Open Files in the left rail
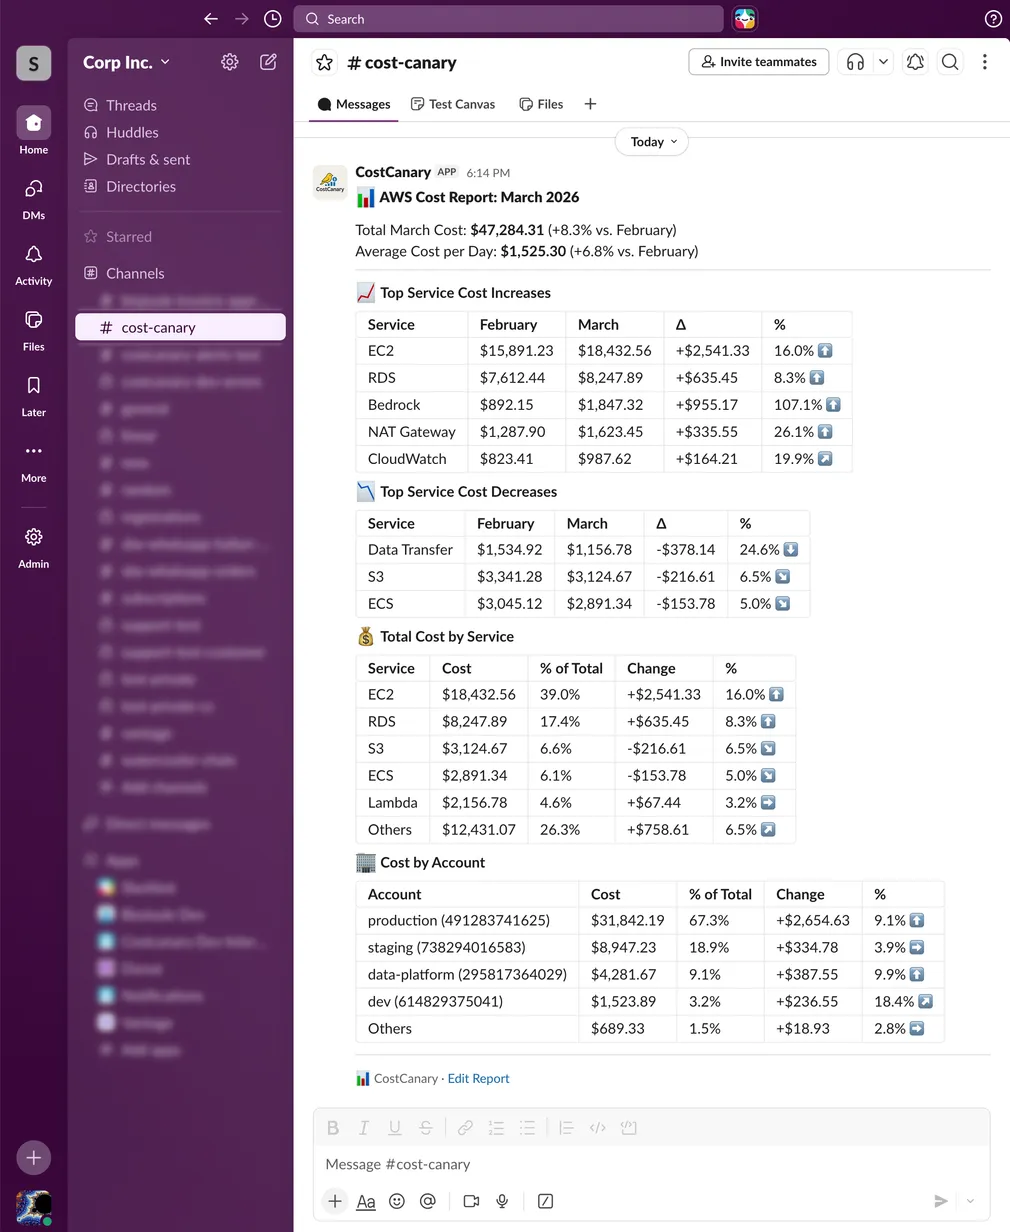Viewport: 1010px width, 1232px height. [34, 329]
